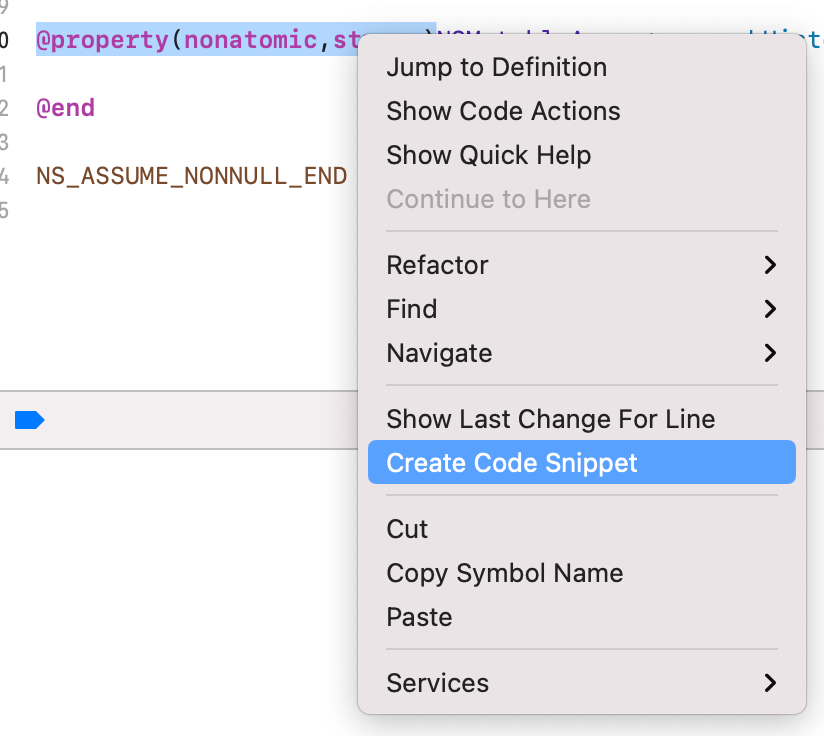The width and height of the screenshot is (824, 736).
Task: Click the gutter beside NS_ASSUME_NONNULL_END line
Action: 6,177
